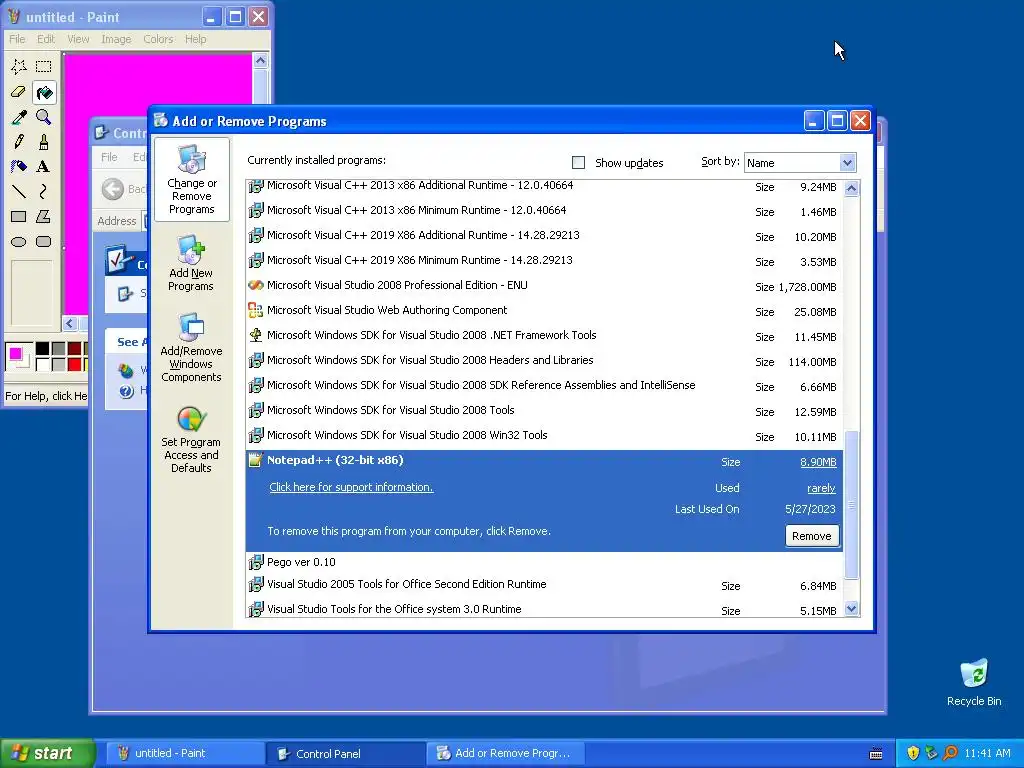1024x768 pixels.
Task: Click program list scrollbar down arrow
Action: [x=851, y=609]
